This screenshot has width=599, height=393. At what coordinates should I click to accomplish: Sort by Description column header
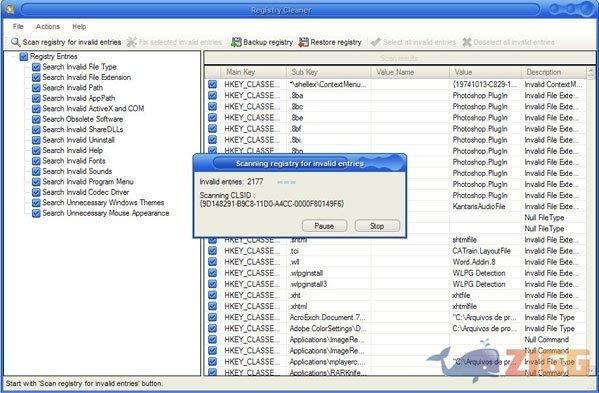coord(553,72)
